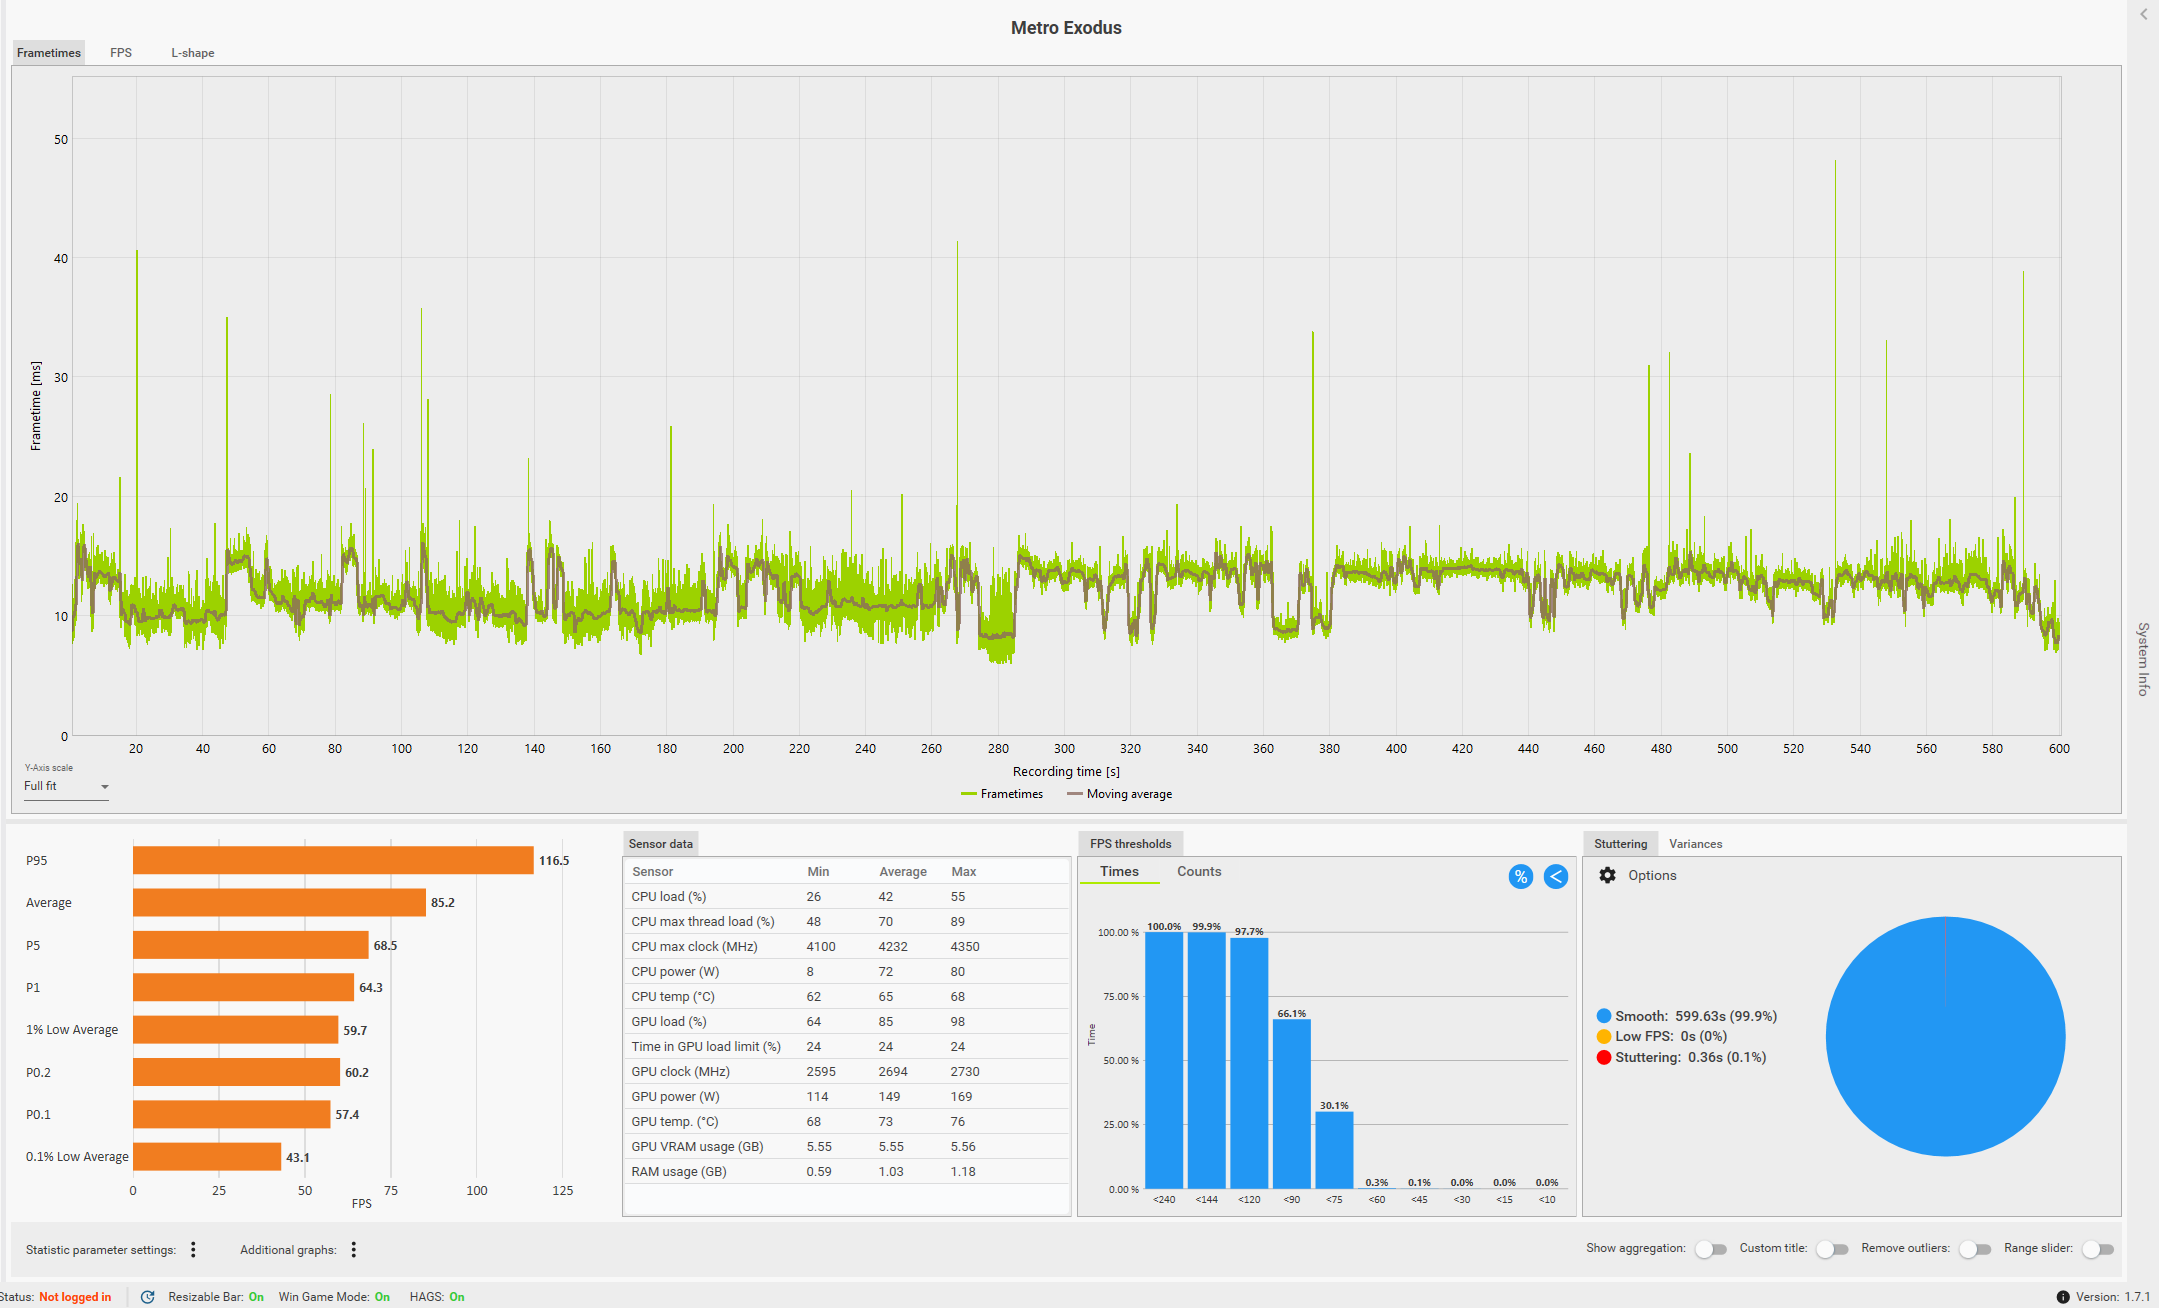This screenshot has width=2159, height=1308.
Task: Expand the System Info side panel
Action: [2143, 658]
